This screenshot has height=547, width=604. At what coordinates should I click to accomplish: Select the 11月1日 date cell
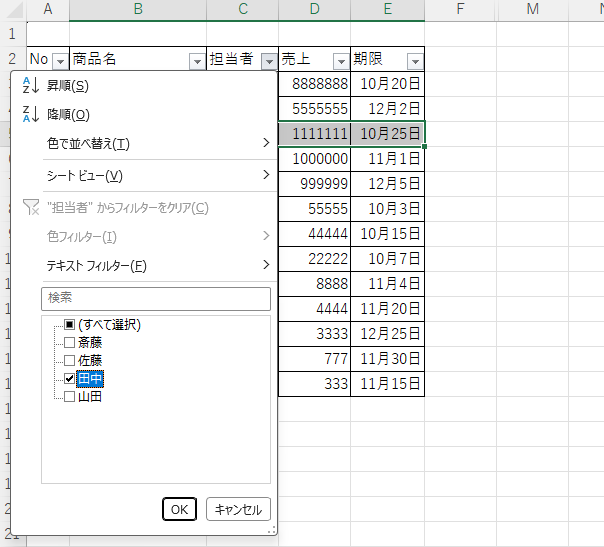click(388, 159)
